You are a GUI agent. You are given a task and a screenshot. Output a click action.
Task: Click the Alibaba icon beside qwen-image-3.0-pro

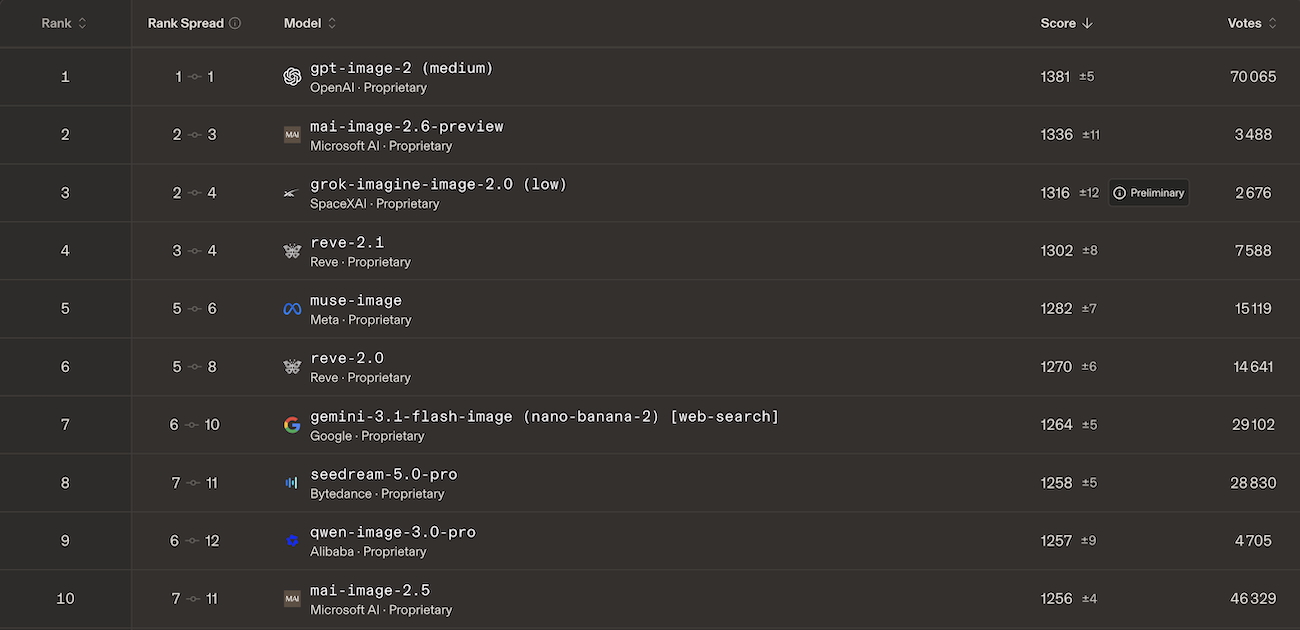[x=292, y=541]
